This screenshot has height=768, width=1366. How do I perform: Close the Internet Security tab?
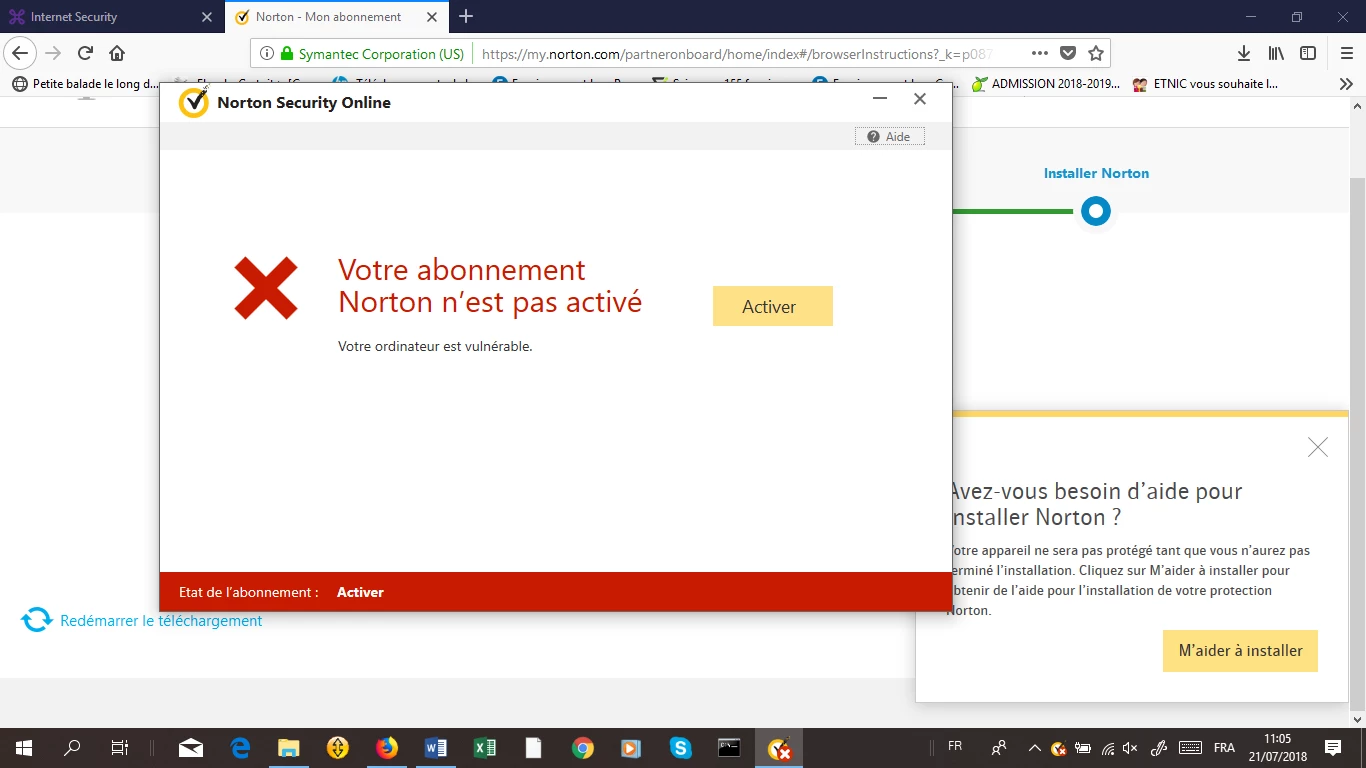[x=207, y=17]
